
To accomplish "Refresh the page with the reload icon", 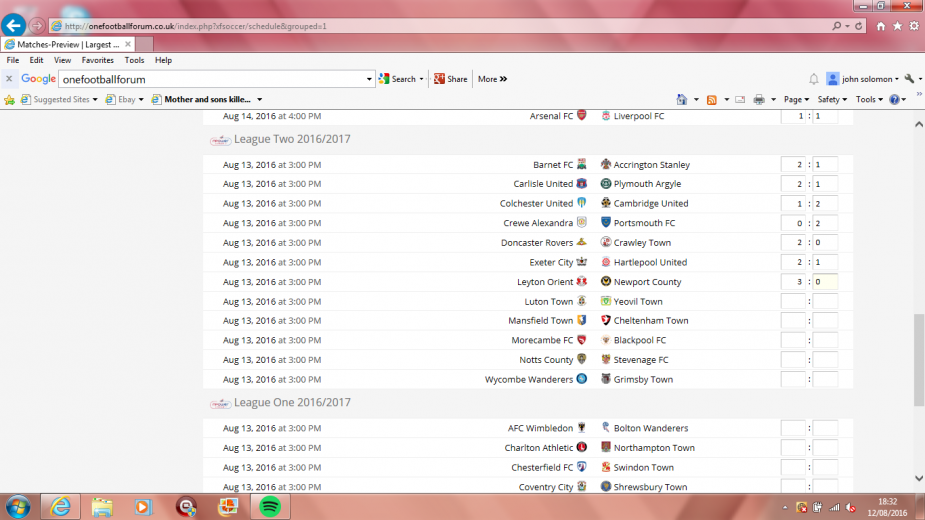I will [x=859, y=26].
